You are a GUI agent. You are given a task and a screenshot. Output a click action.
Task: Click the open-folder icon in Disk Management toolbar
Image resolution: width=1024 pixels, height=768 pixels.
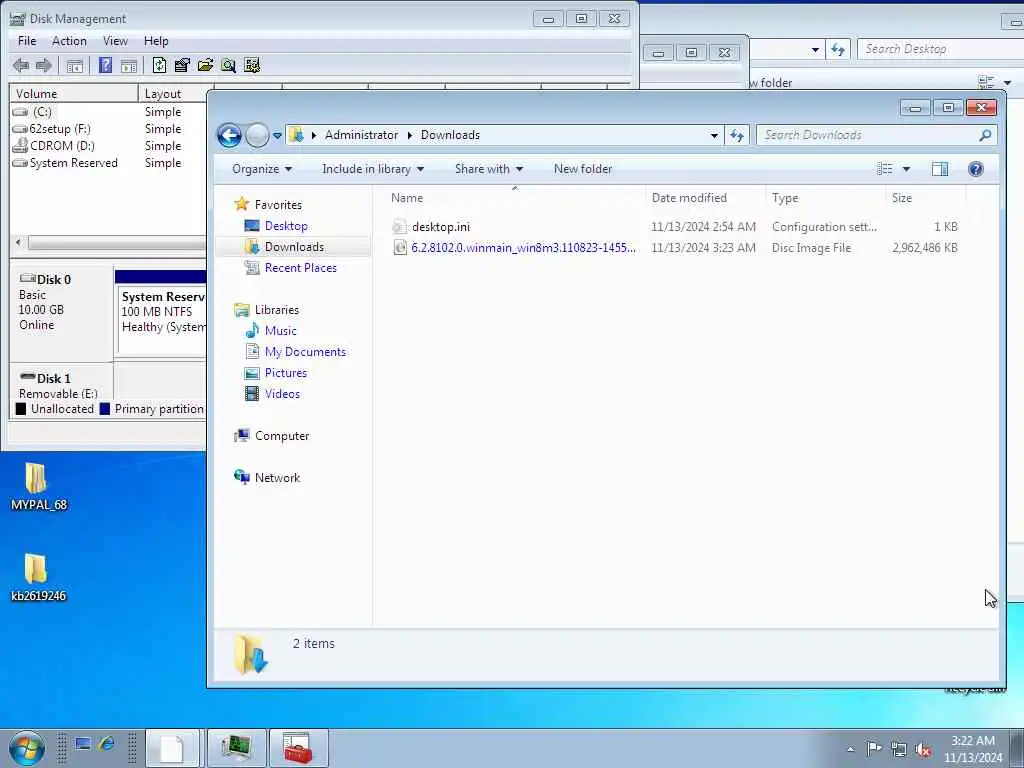click(205, 65)
